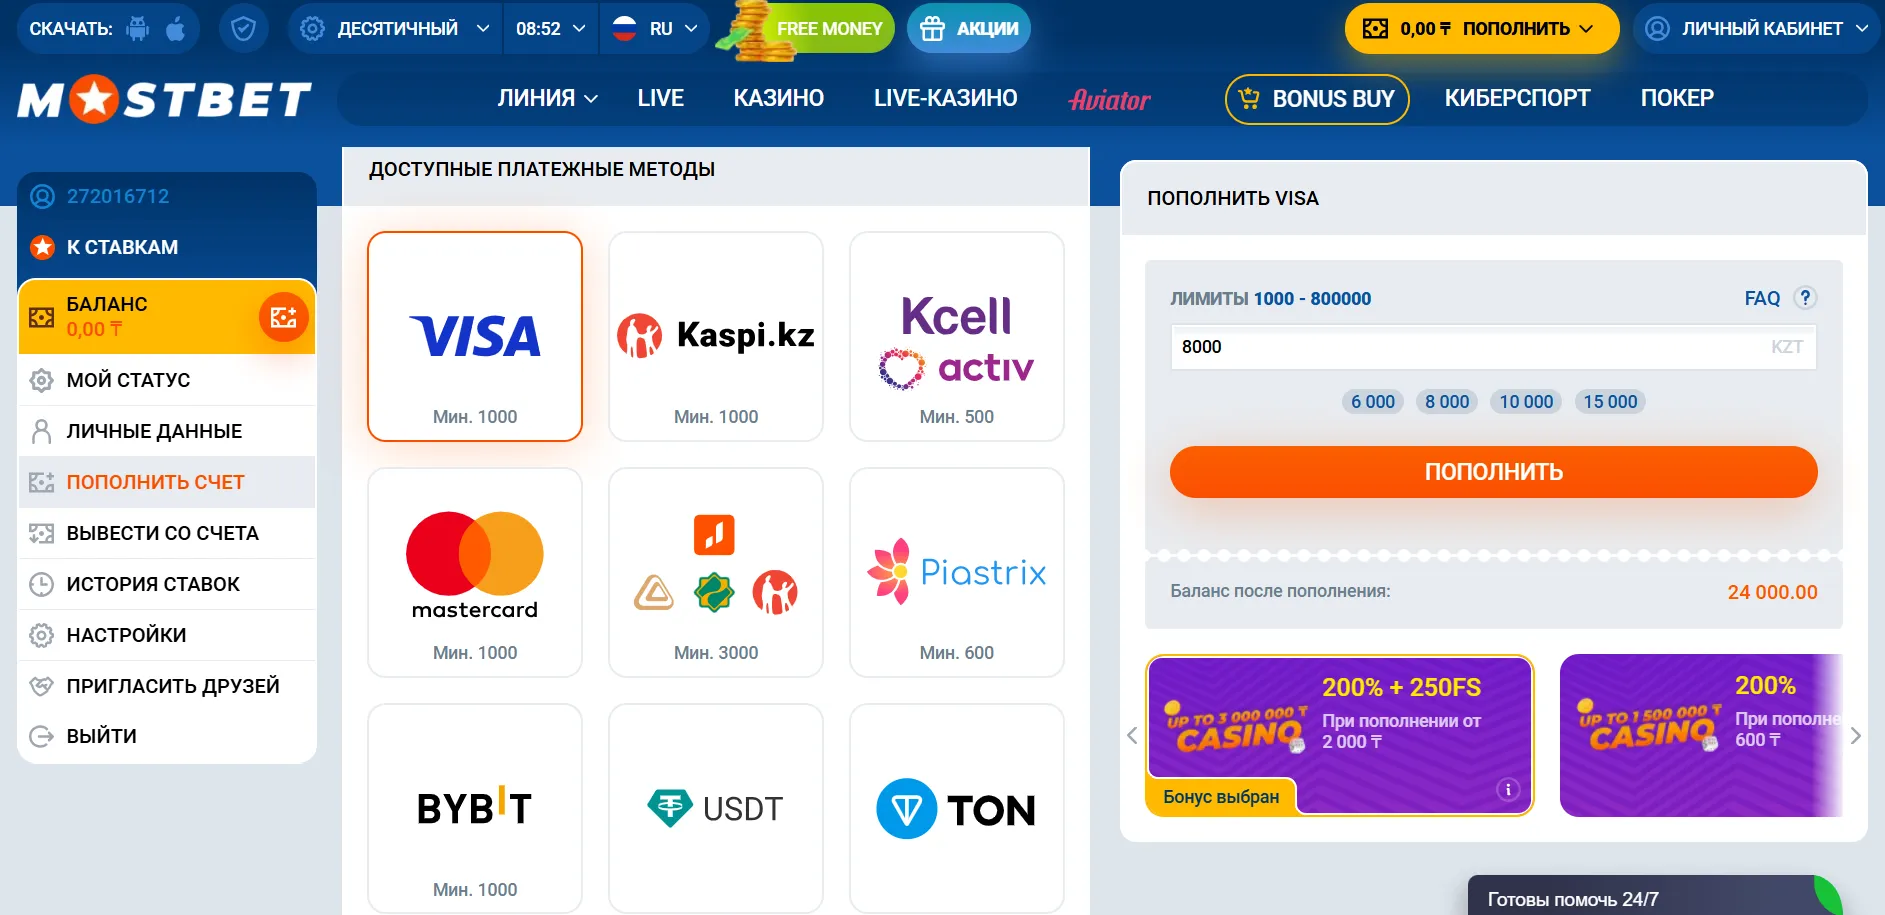Screen dimensions: 1885x915
Task: Open the FAQ question mark icon
Action: pos(1805,298)
